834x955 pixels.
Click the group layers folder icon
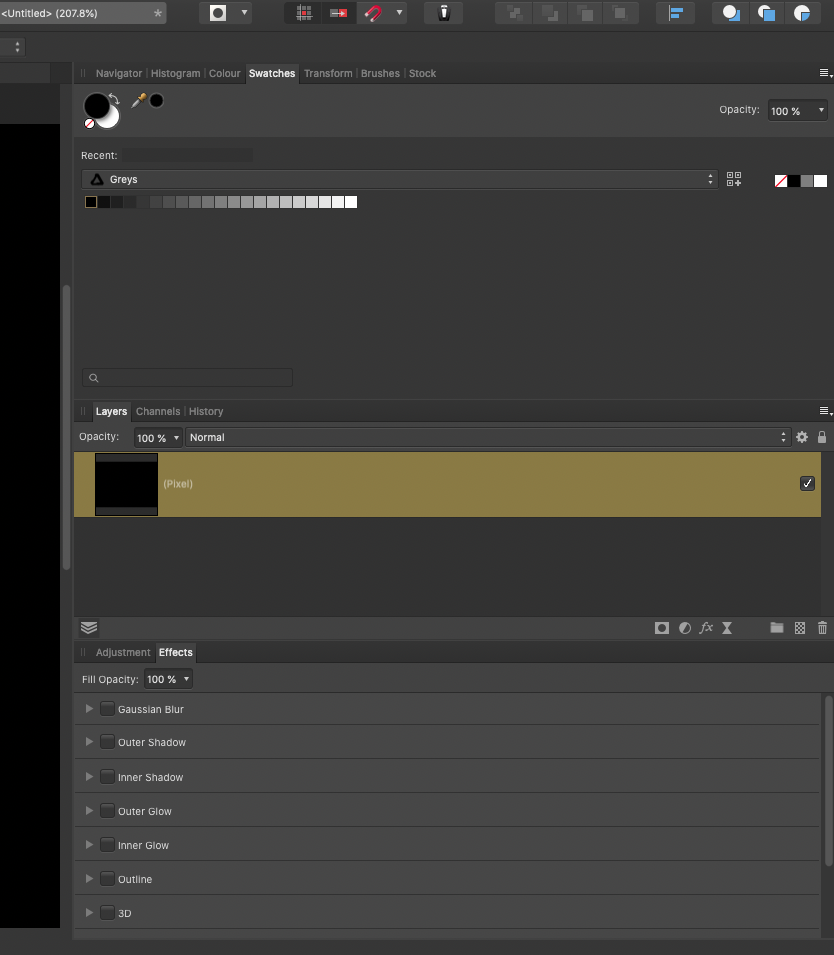coord(777,628)
